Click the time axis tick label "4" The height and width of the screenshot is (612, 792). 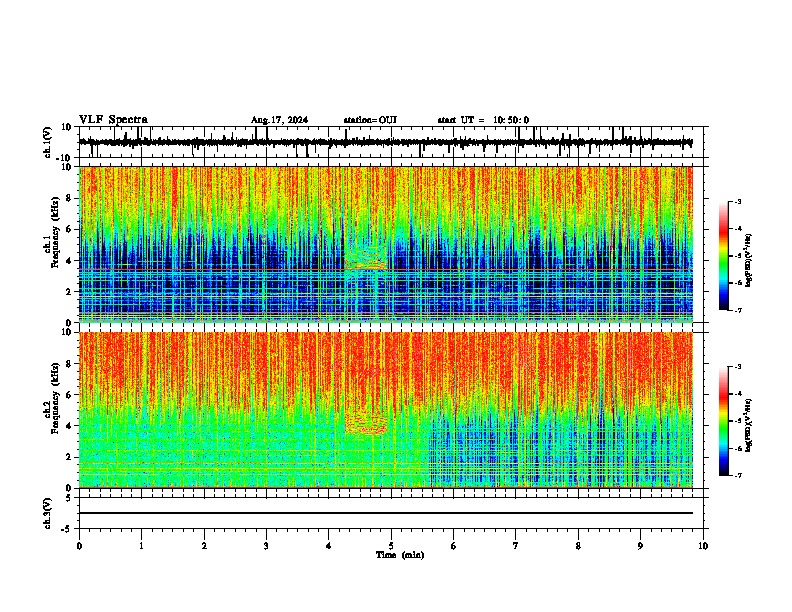point(329,546)
